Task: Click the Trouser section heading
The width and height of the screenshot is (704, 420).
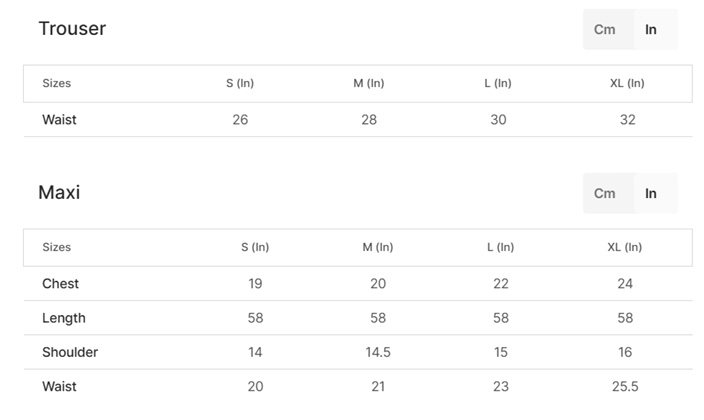Action: pyautogui.click(x=72, y=28)
